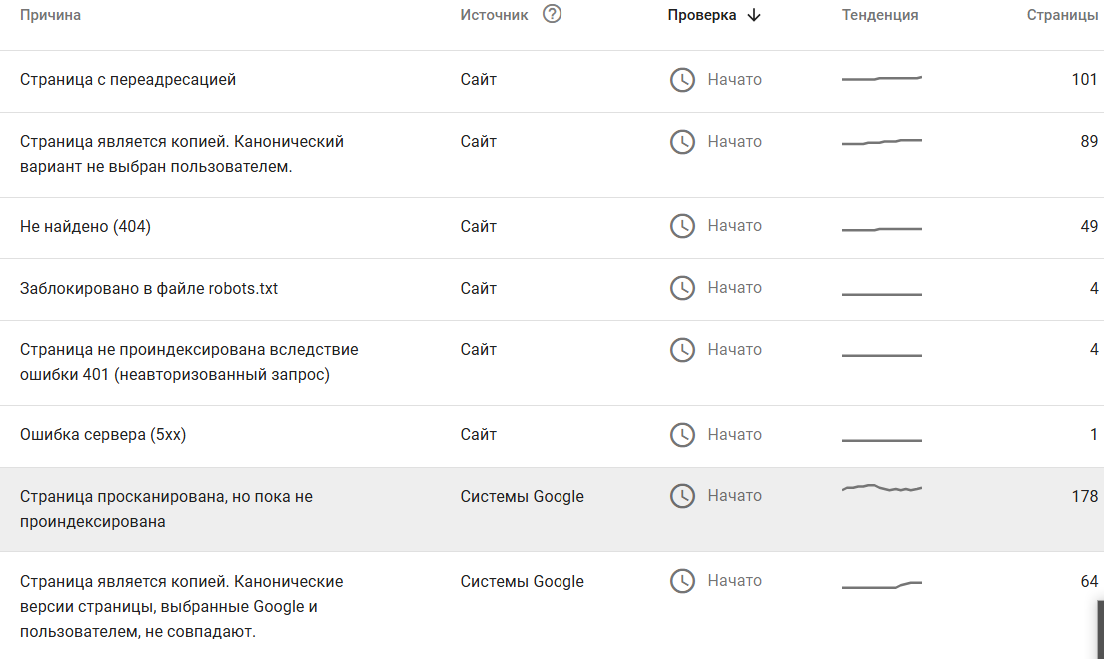1104x659 pixels.
Task: Click clock icon in 'Страница с переадресацией' row
Action: coord(682,80)
